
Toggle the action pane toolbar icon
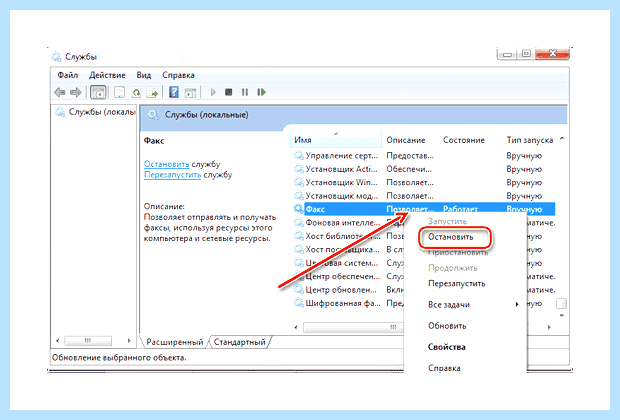(x=191, y=93)
